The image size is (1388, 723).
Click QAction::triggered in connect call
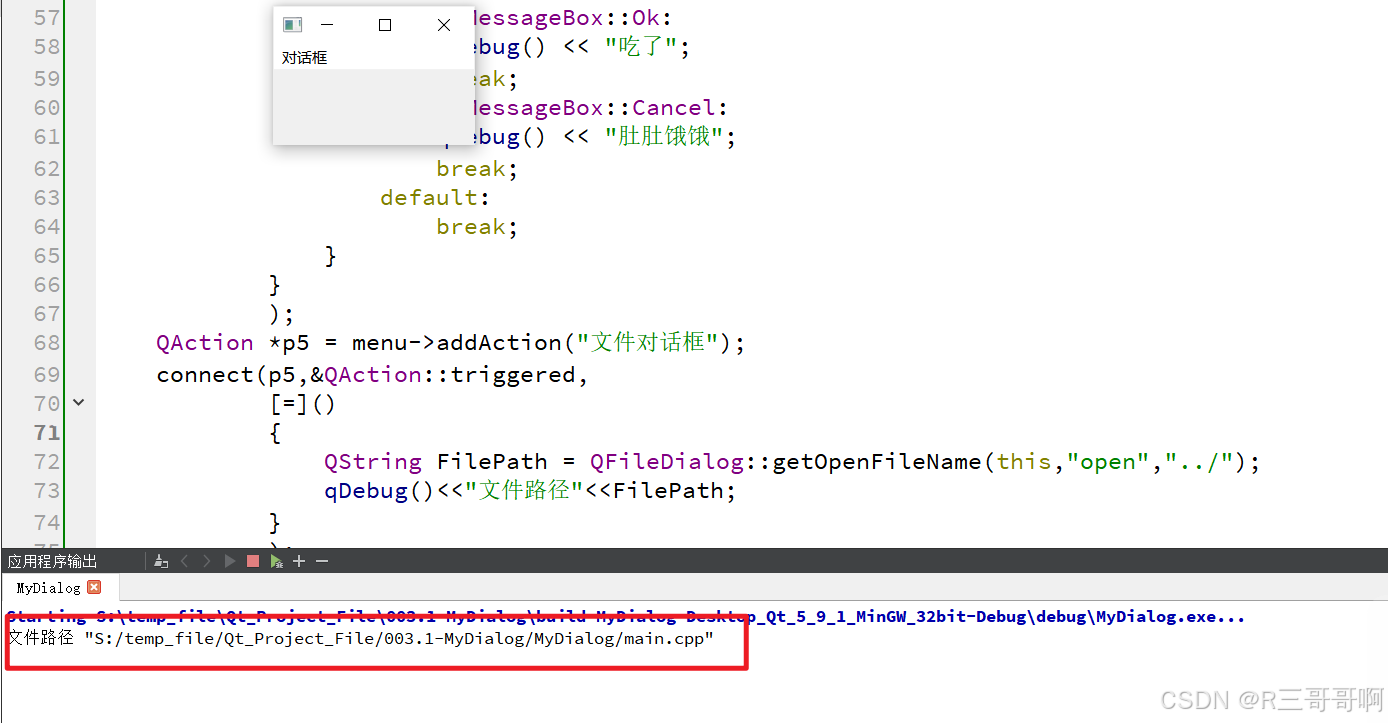click(450, 375)
